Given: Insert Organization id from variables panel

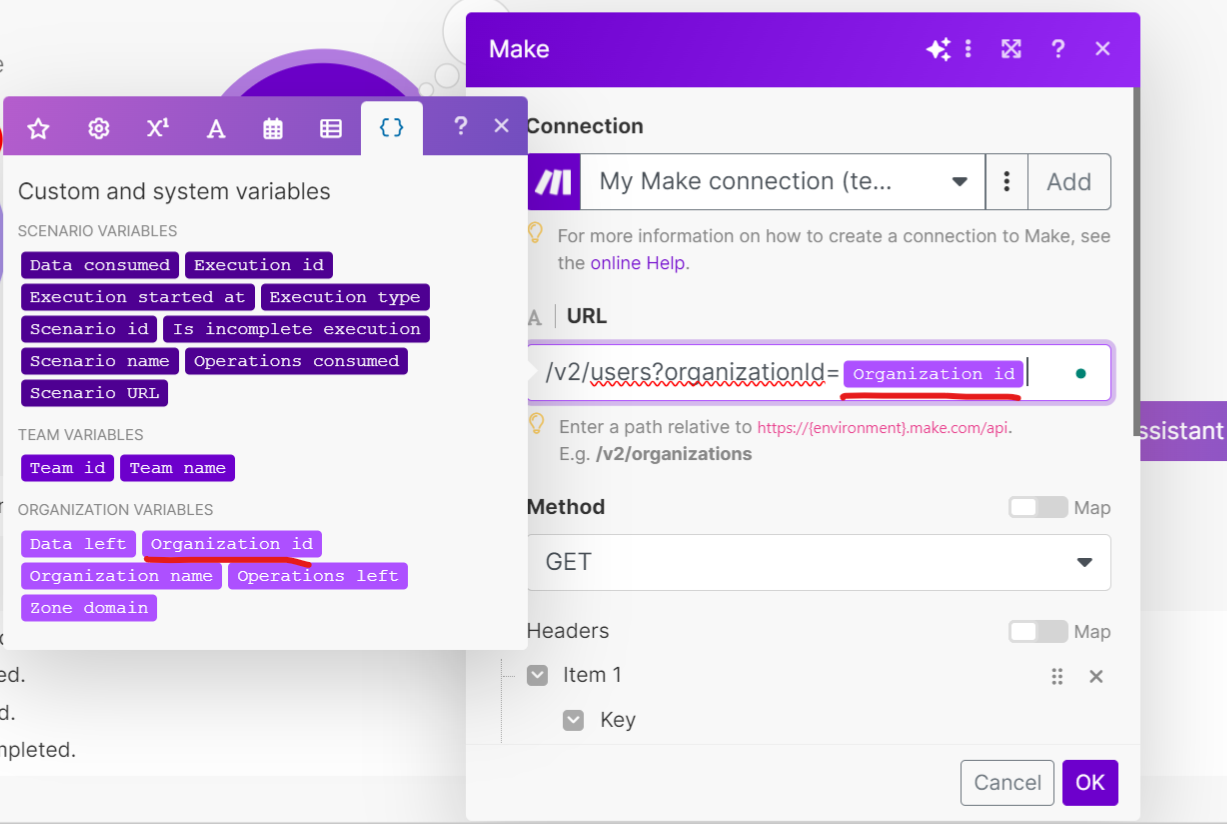Looking at the screenshot, I should (232, 544).
